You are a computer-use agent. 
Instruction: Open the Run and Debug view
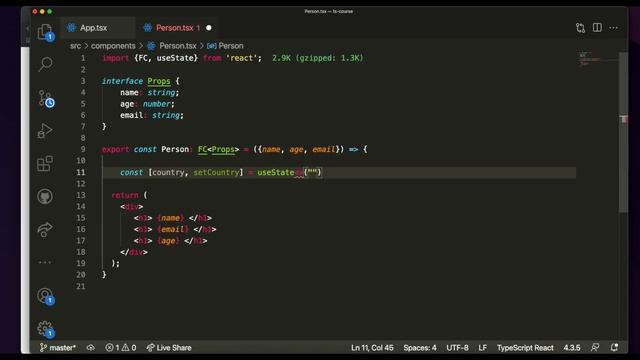[x=45, y=131]
